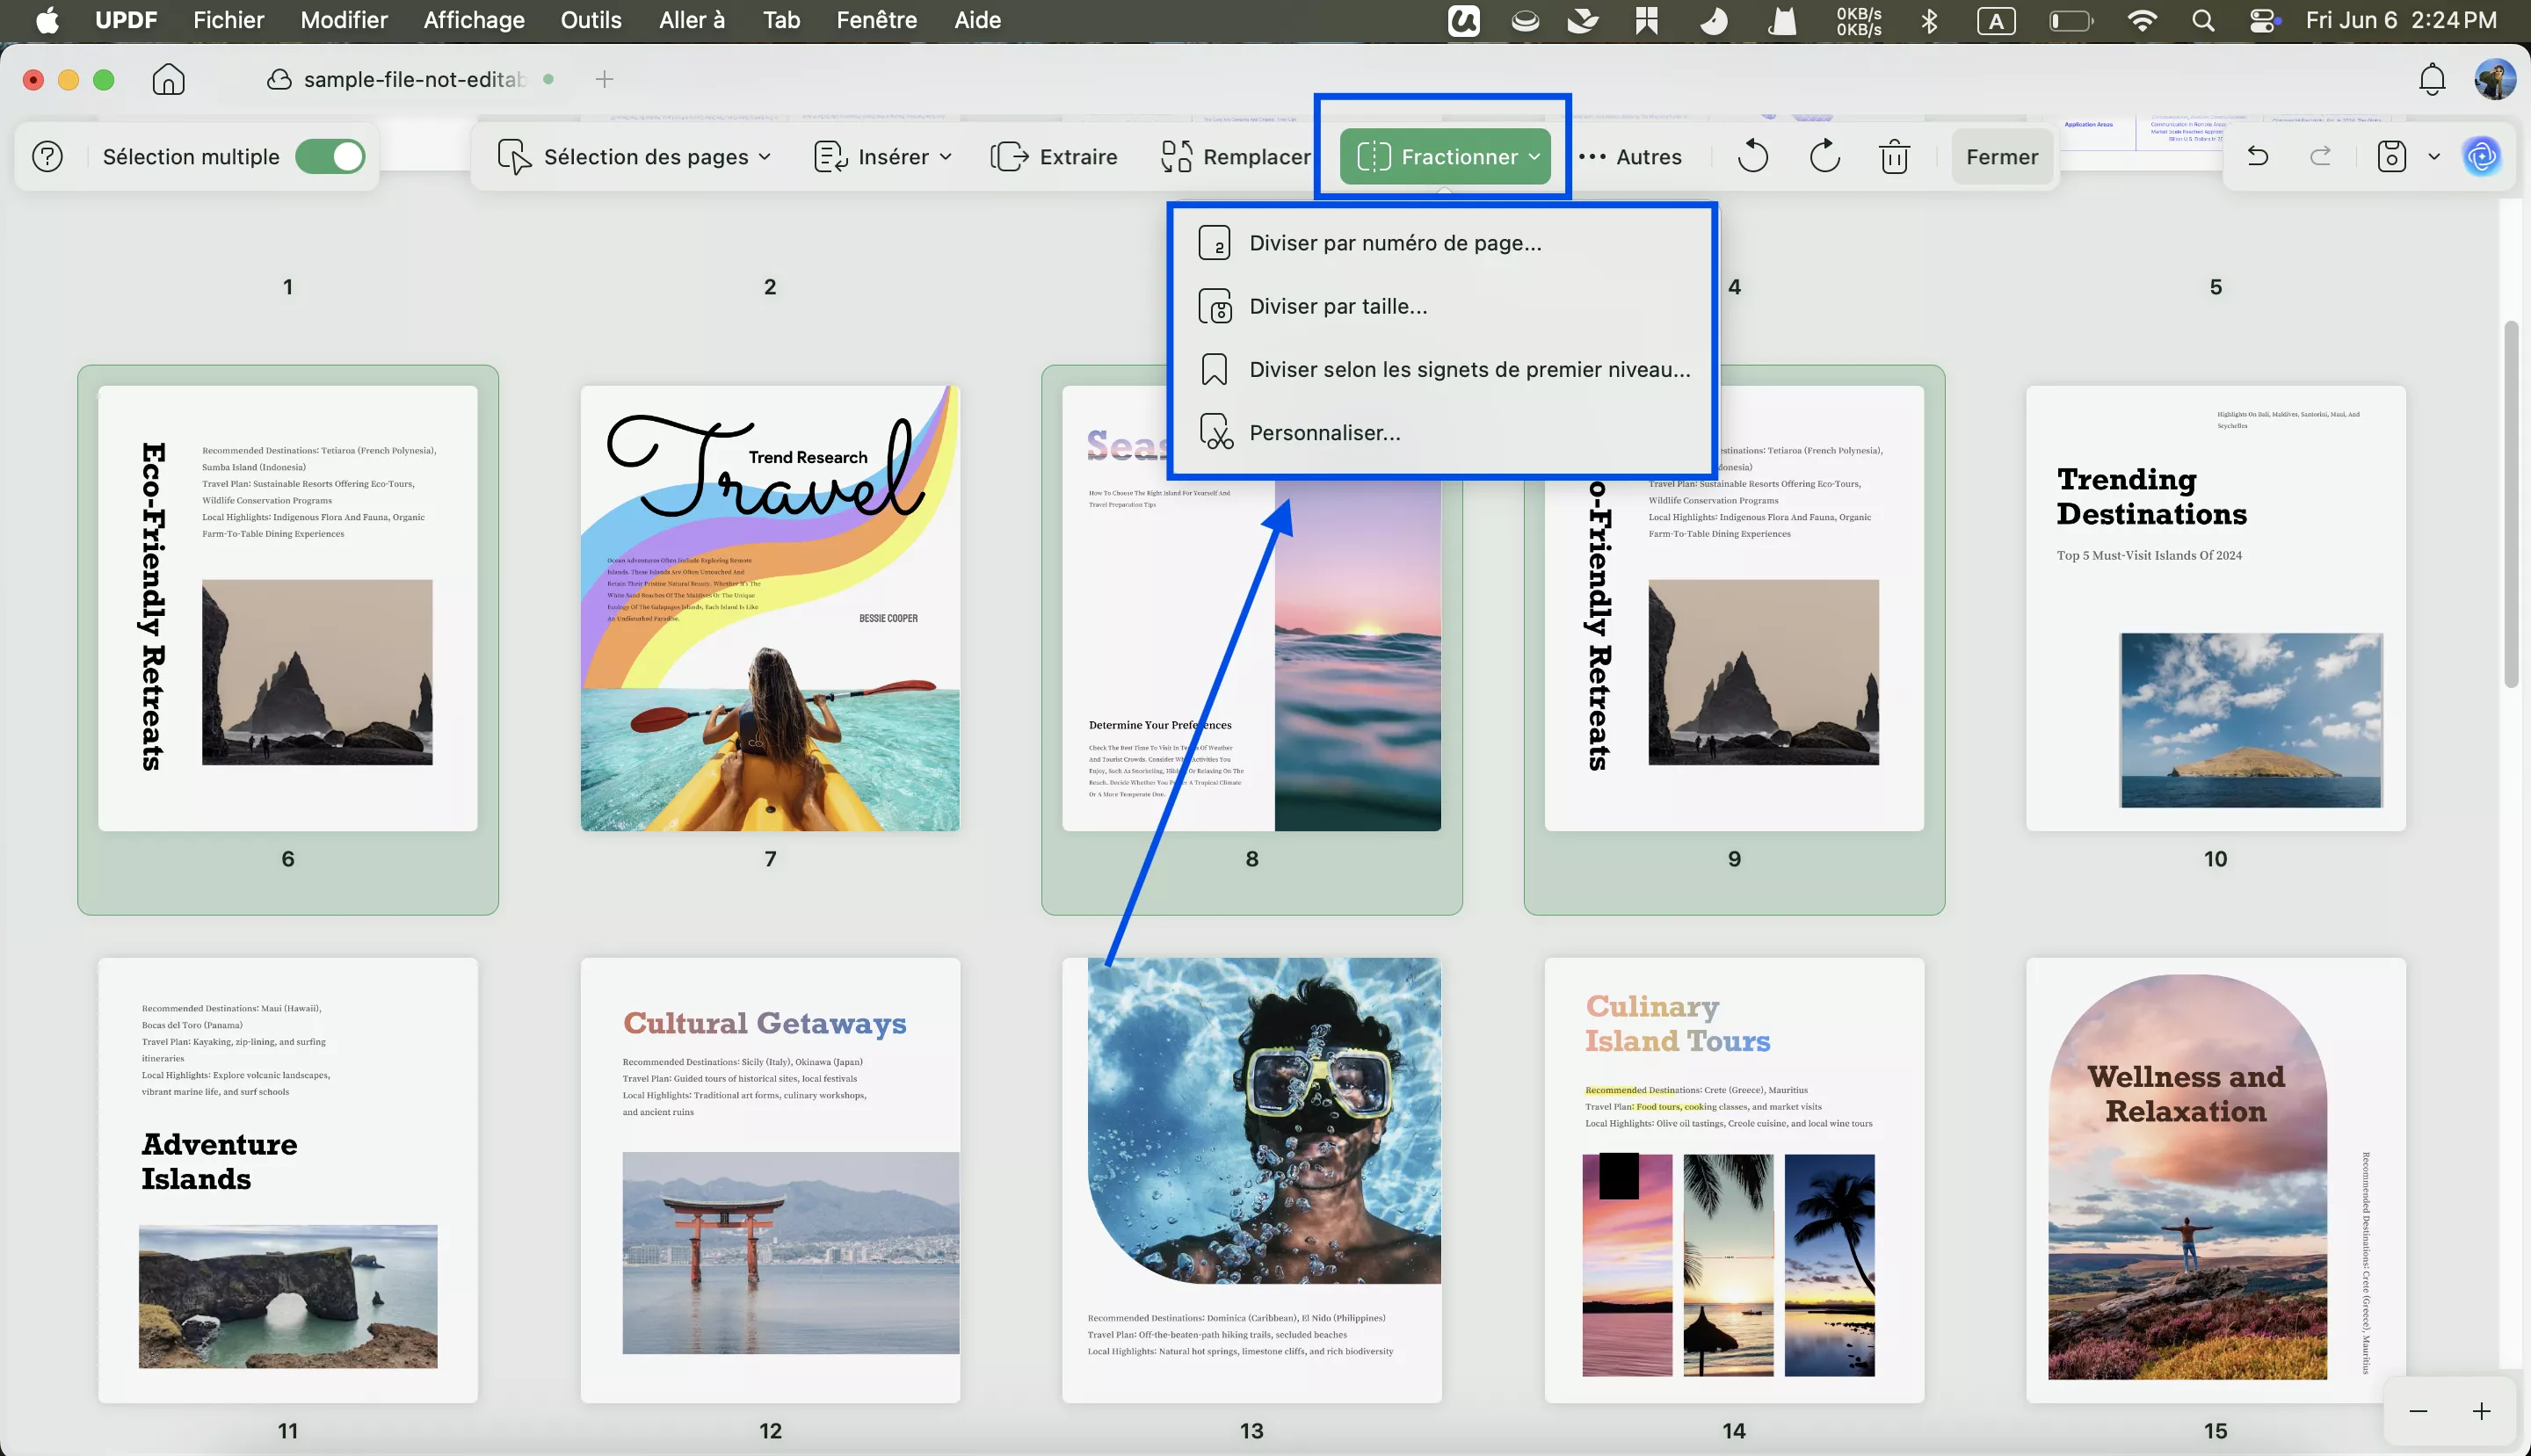
Task: Redo the last action
Action: 2320,156
